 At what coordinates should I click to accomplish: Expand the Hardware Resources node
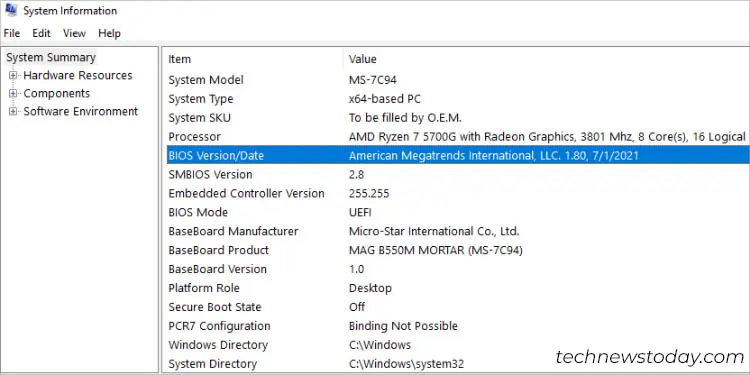tap(13, 76)
